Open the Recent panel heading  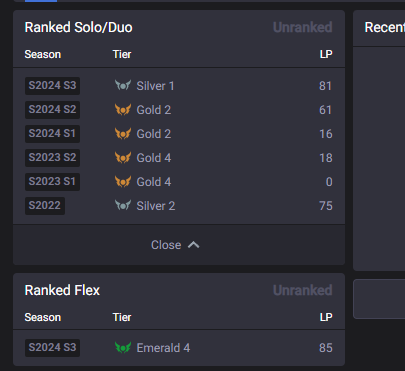pyautogui.click(x=385, y=27)
